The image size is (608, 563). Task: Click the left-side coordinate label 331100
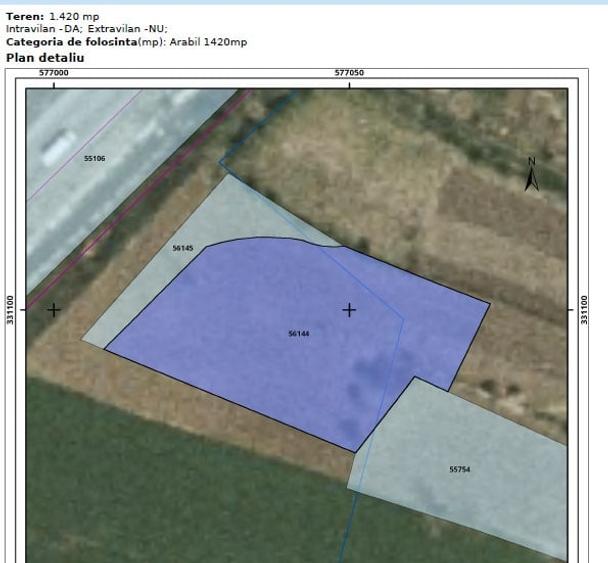pyautogui.click(x=10, y=310)
